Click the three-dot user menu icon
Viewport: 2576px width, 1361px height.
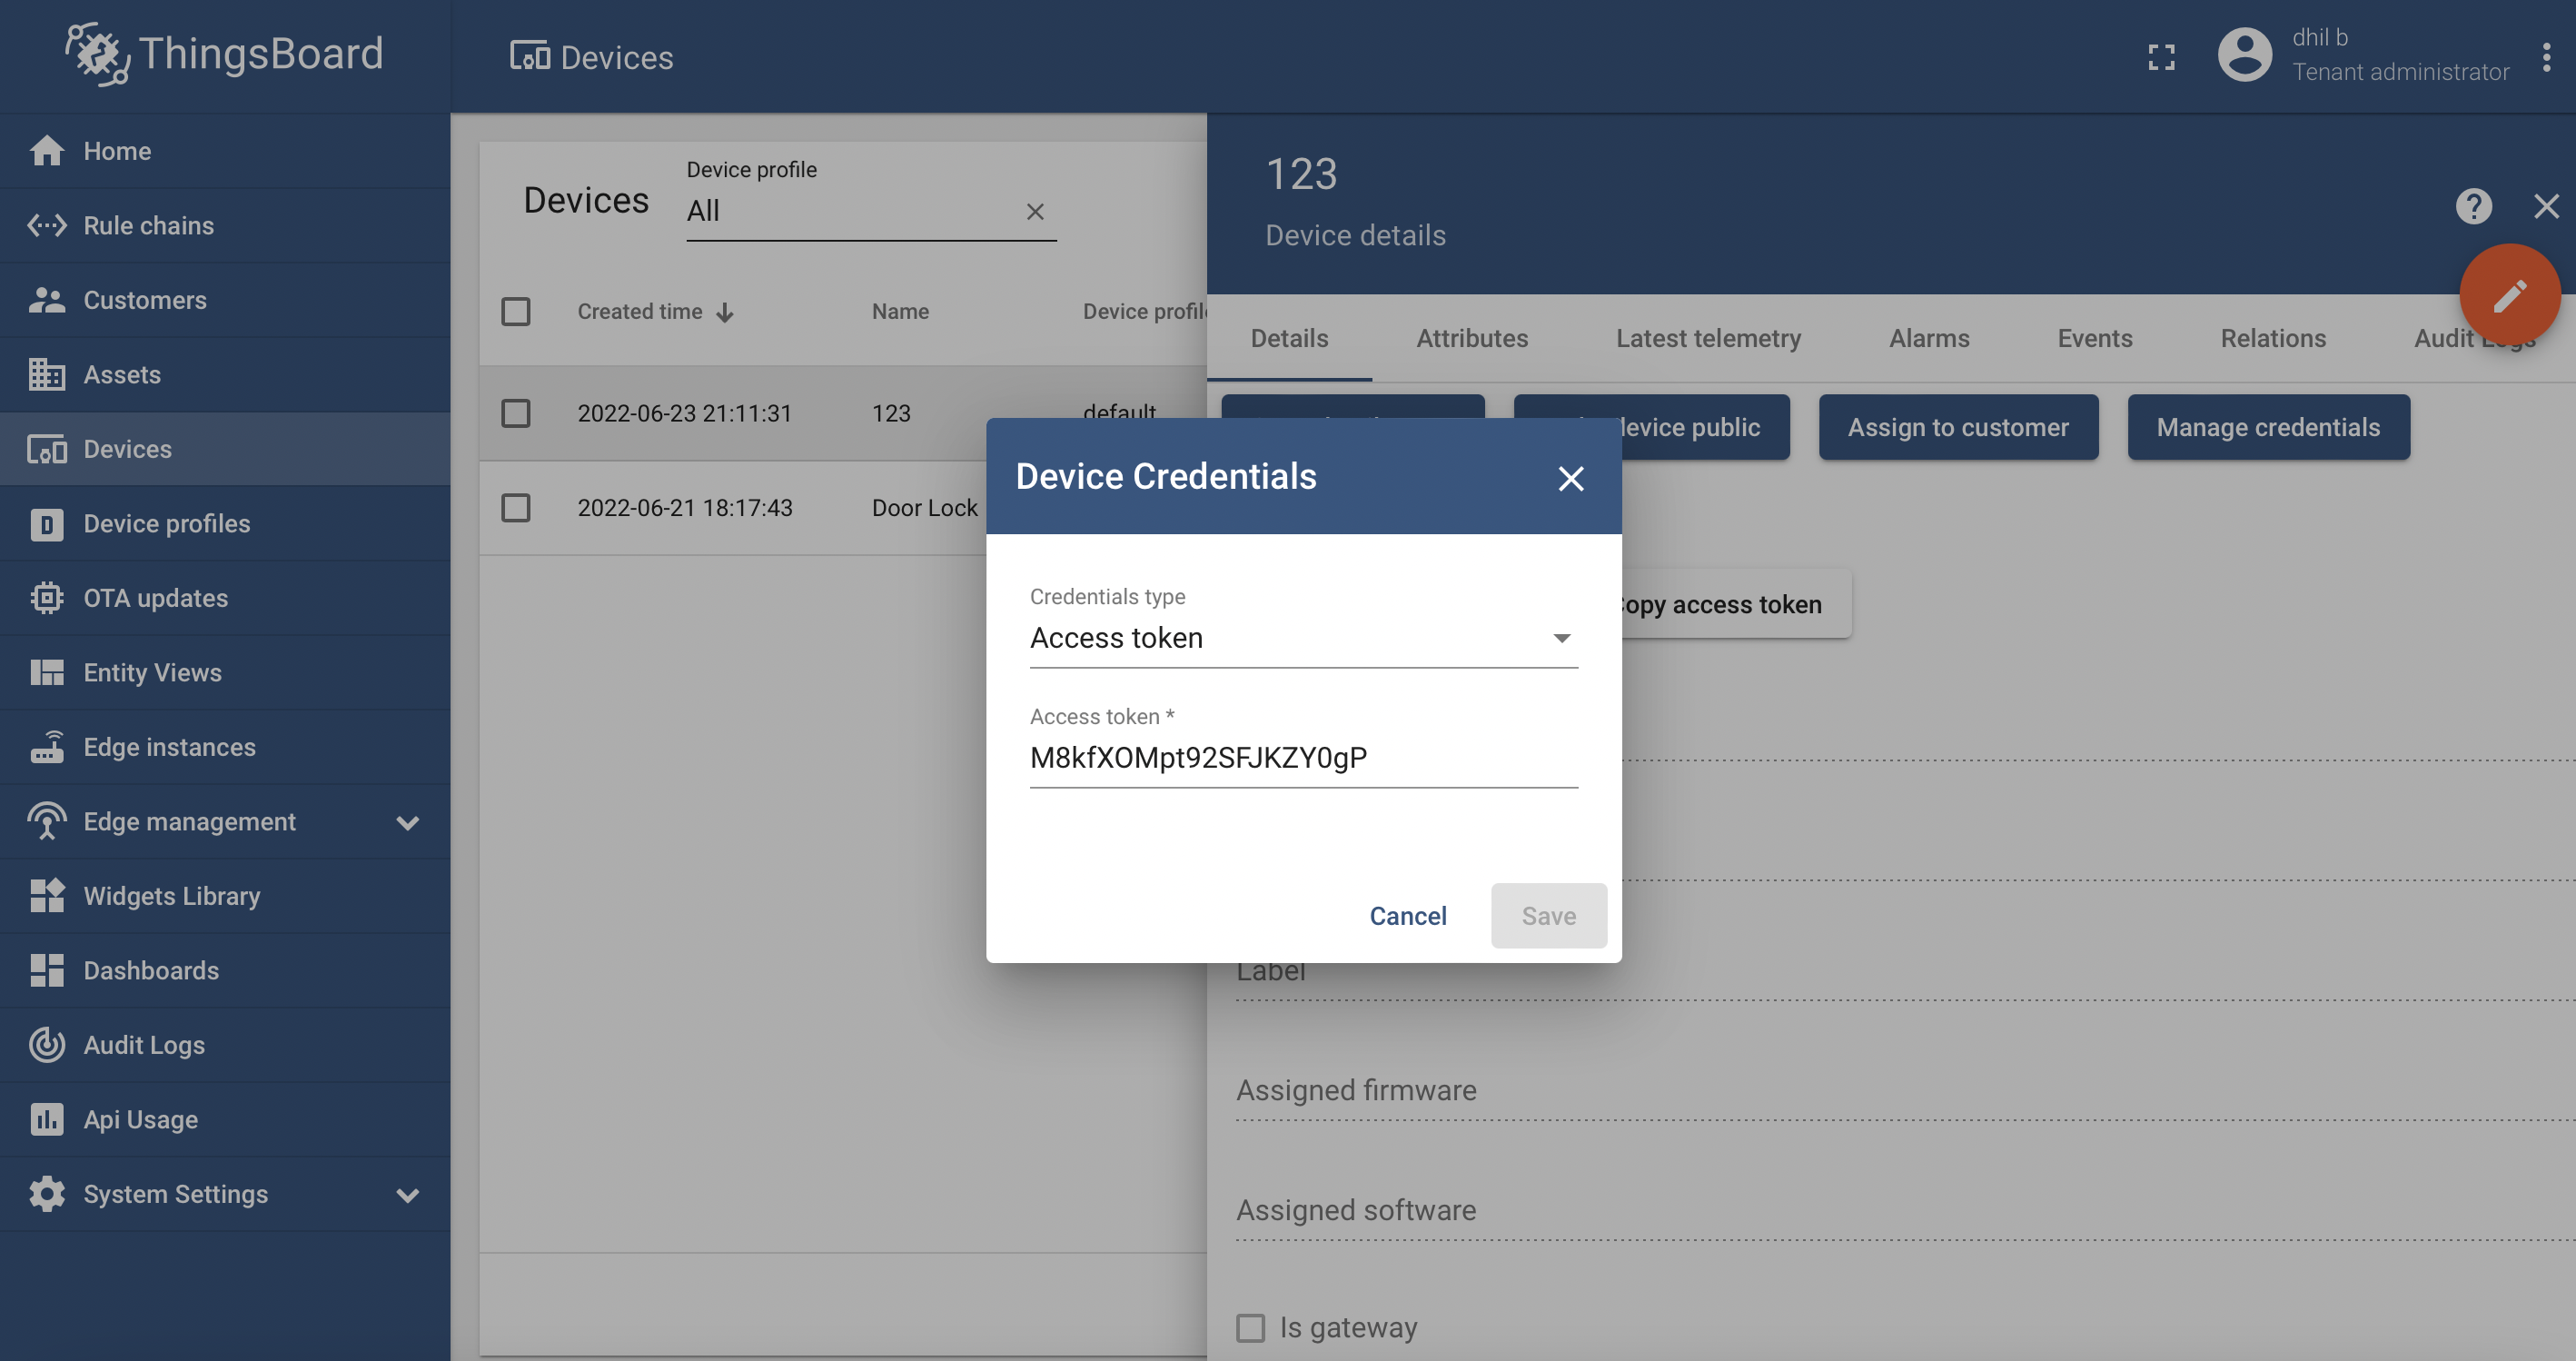pos(2546,57)
